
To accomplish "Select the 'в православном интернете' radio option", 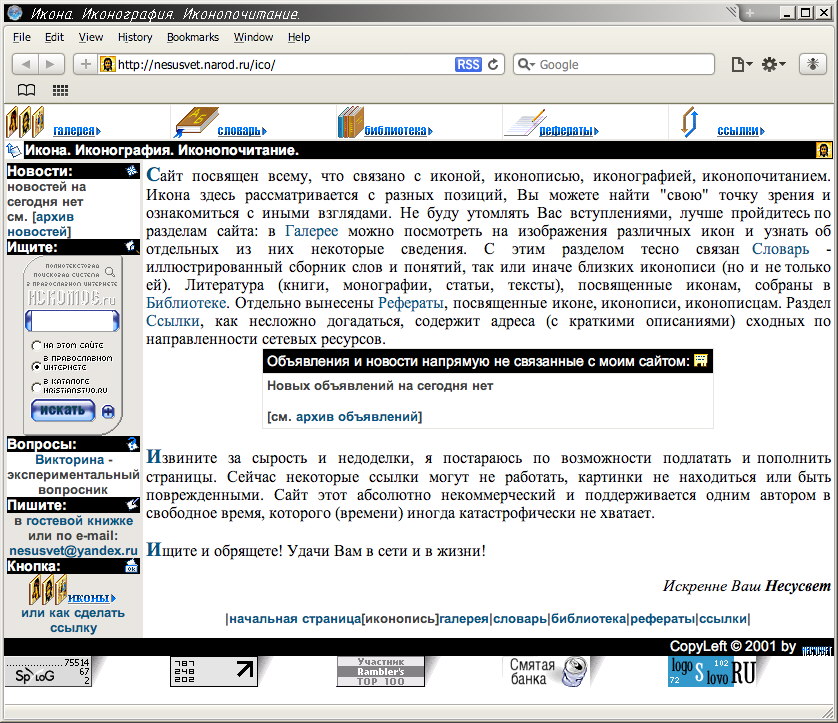I will [35, 363].
